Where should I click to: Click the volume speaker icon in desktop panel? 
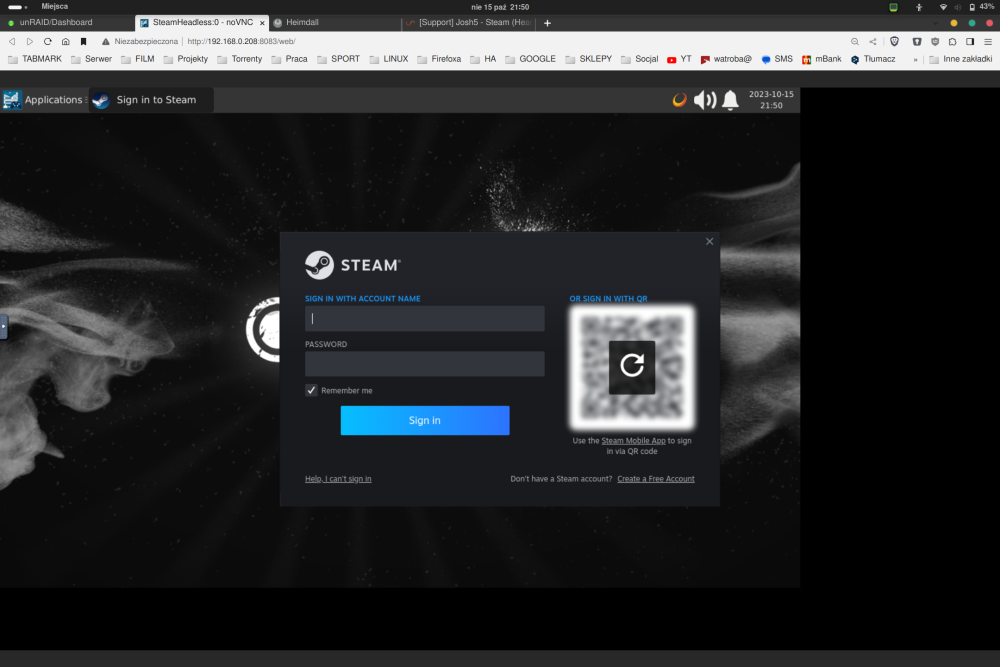(x=705, y=100)
